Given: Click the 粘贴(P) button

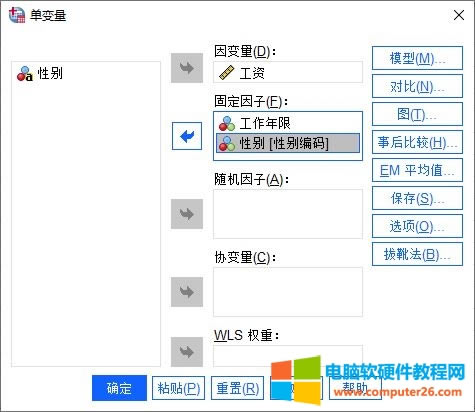Looking at the screenshot, I should click(178, 388).
